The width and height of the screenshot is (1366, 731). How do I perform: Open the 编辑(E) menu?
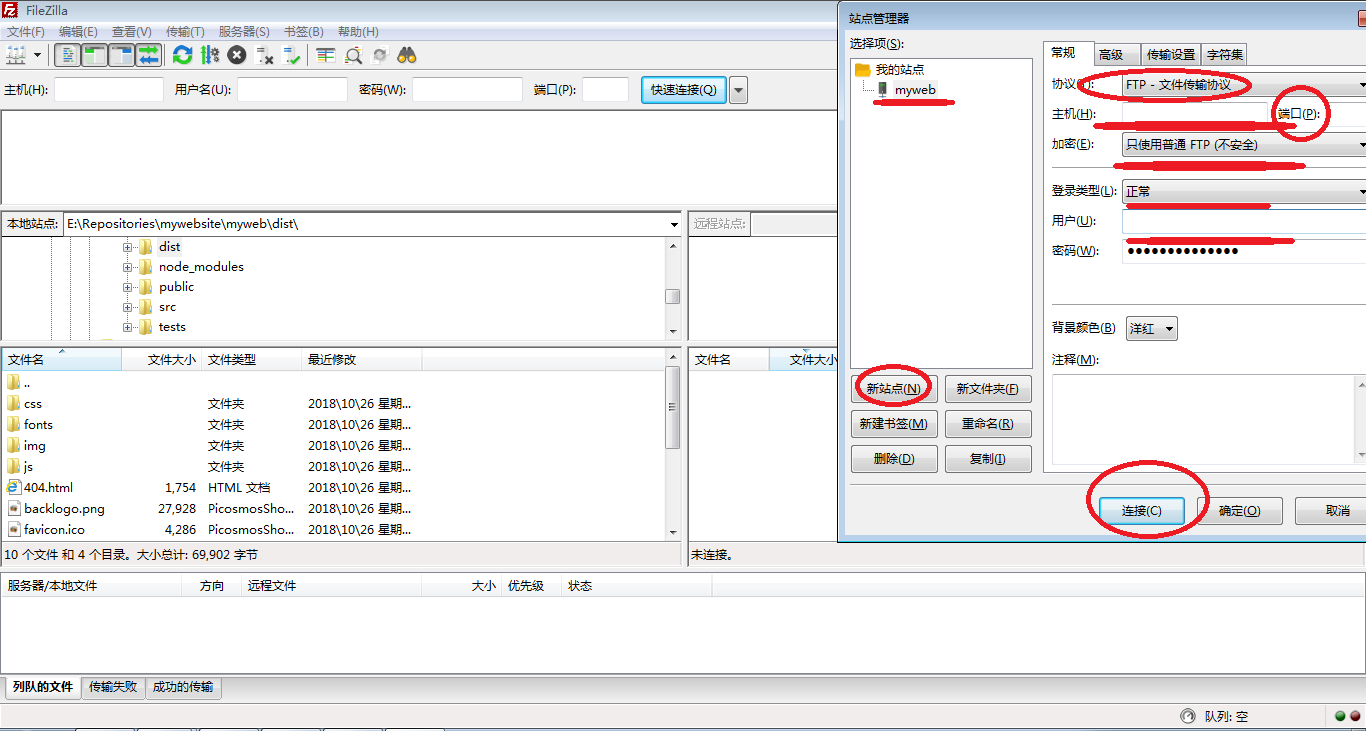78,32
